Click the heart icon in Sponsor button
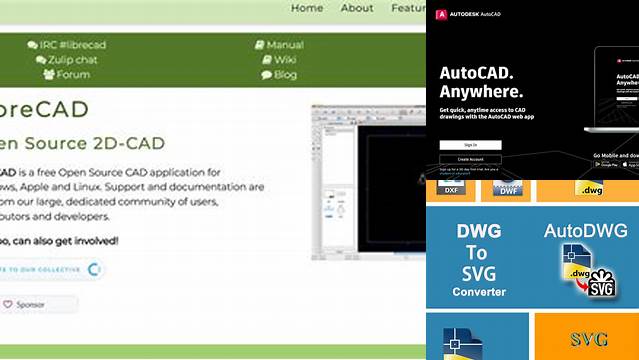This screenshot has width=639, height=360. point(8,305)
